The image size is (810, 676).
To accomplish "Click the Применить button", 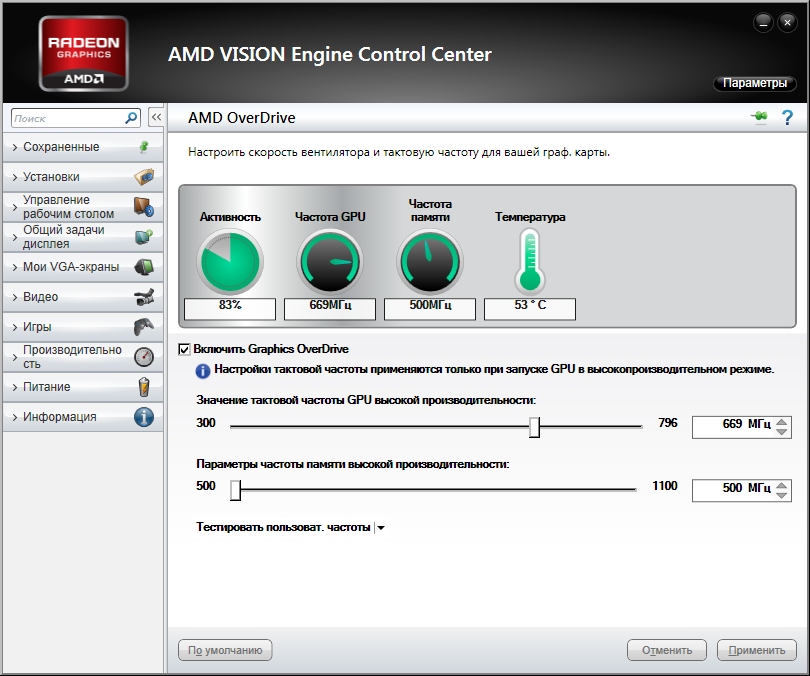I will (757, 650).
